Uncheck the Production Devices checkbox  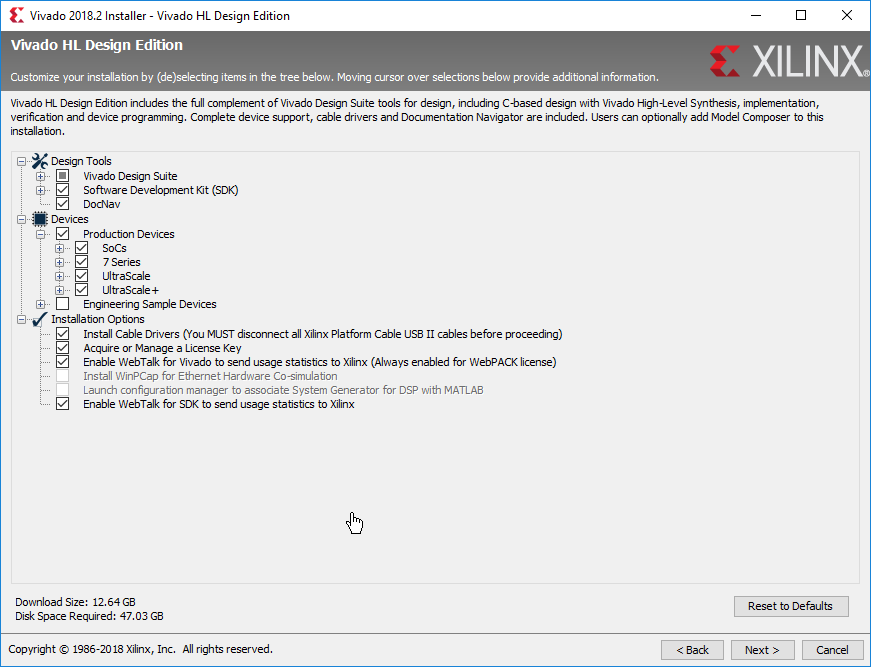coord(63,234)
